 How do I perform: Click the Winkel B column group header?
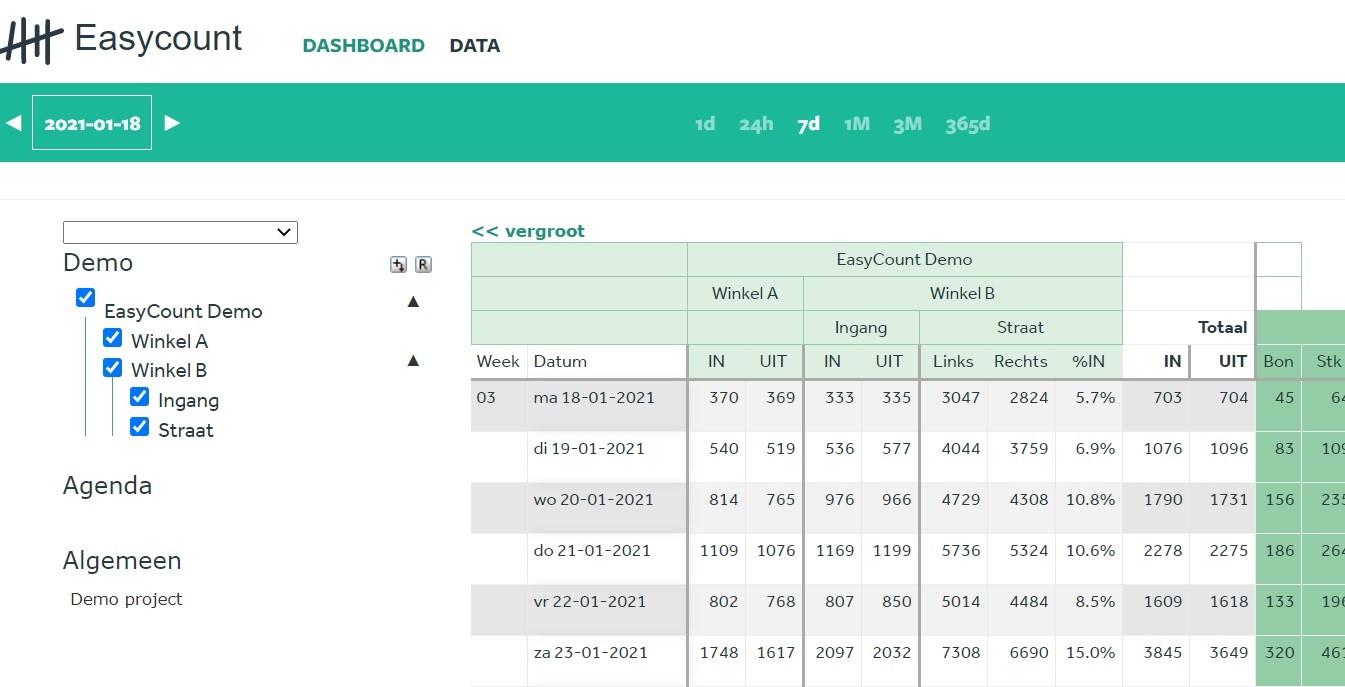tap(962, 294)
